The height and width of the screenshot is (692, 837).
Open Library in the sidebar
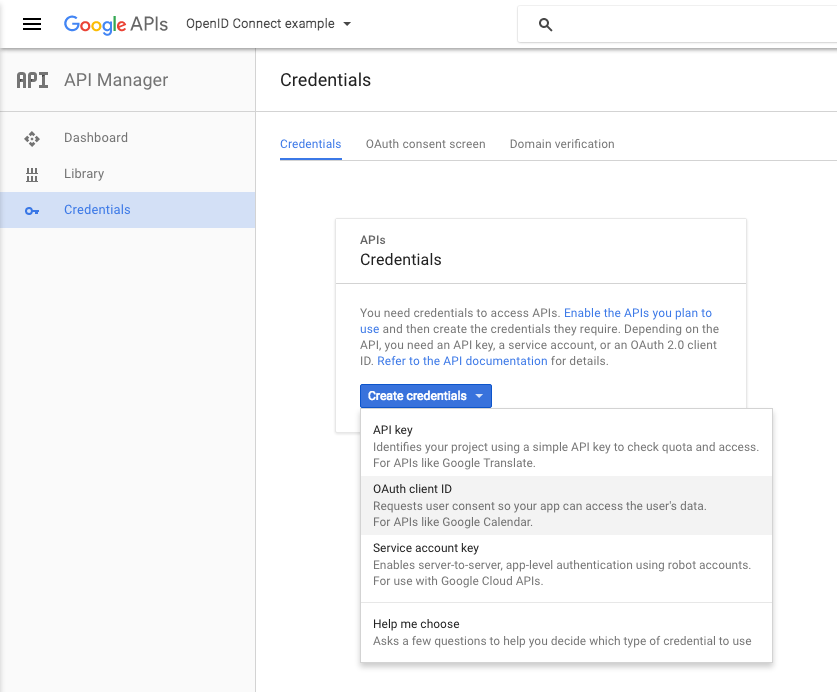(x=84, y=174)
